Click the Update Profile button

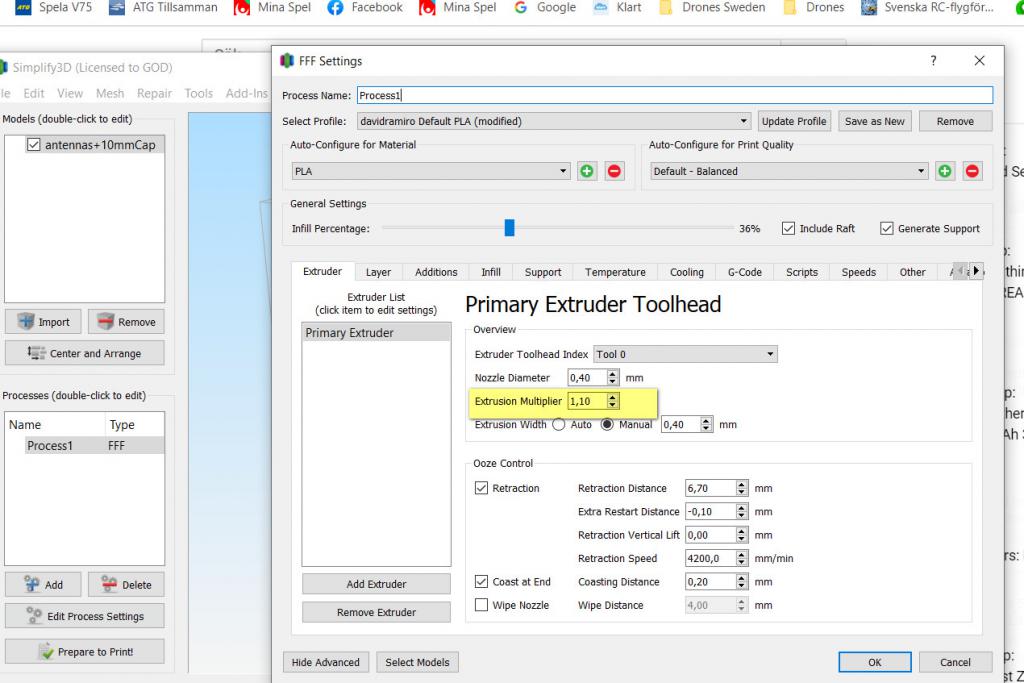pyautogui.click(x=794, y=121)
